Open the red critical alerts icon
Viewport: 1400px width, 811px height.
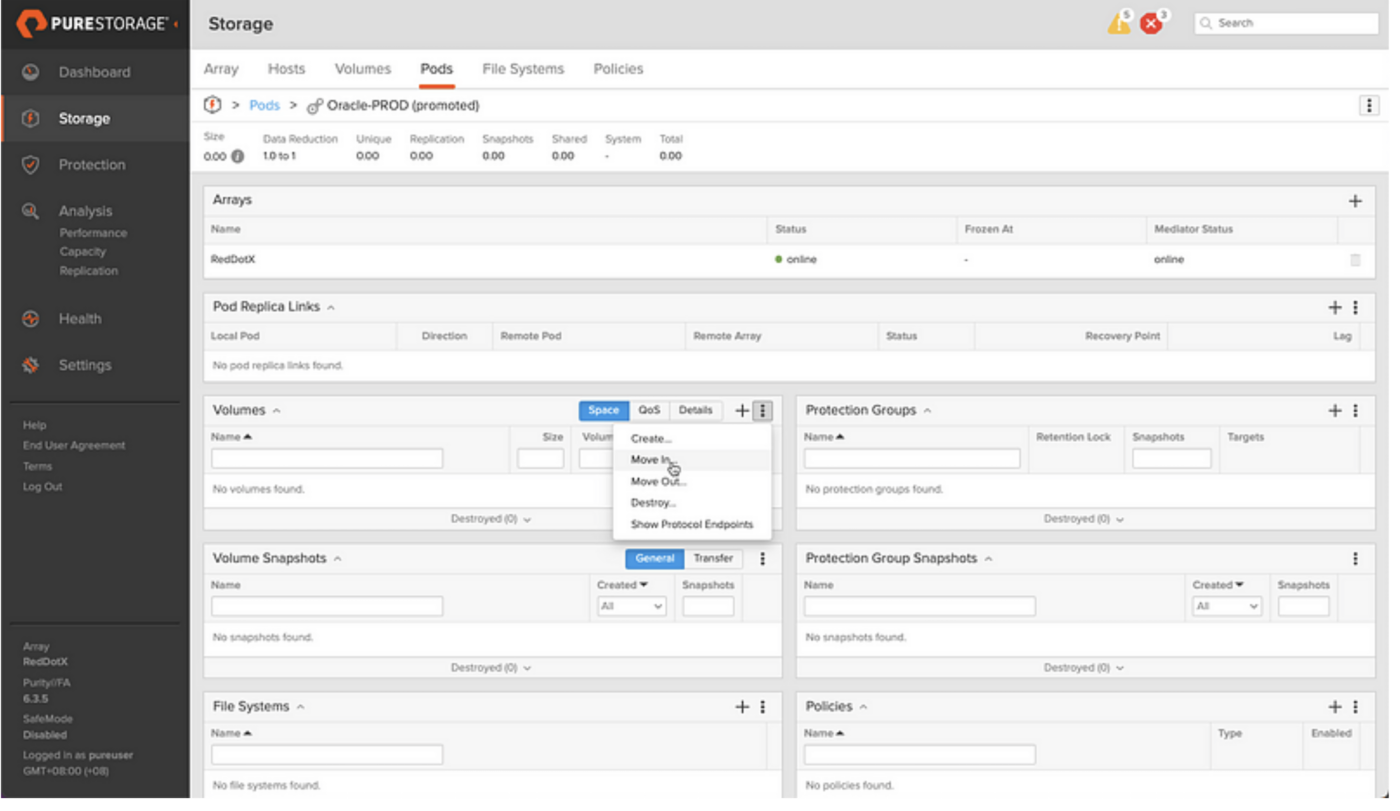(1153, 23)
